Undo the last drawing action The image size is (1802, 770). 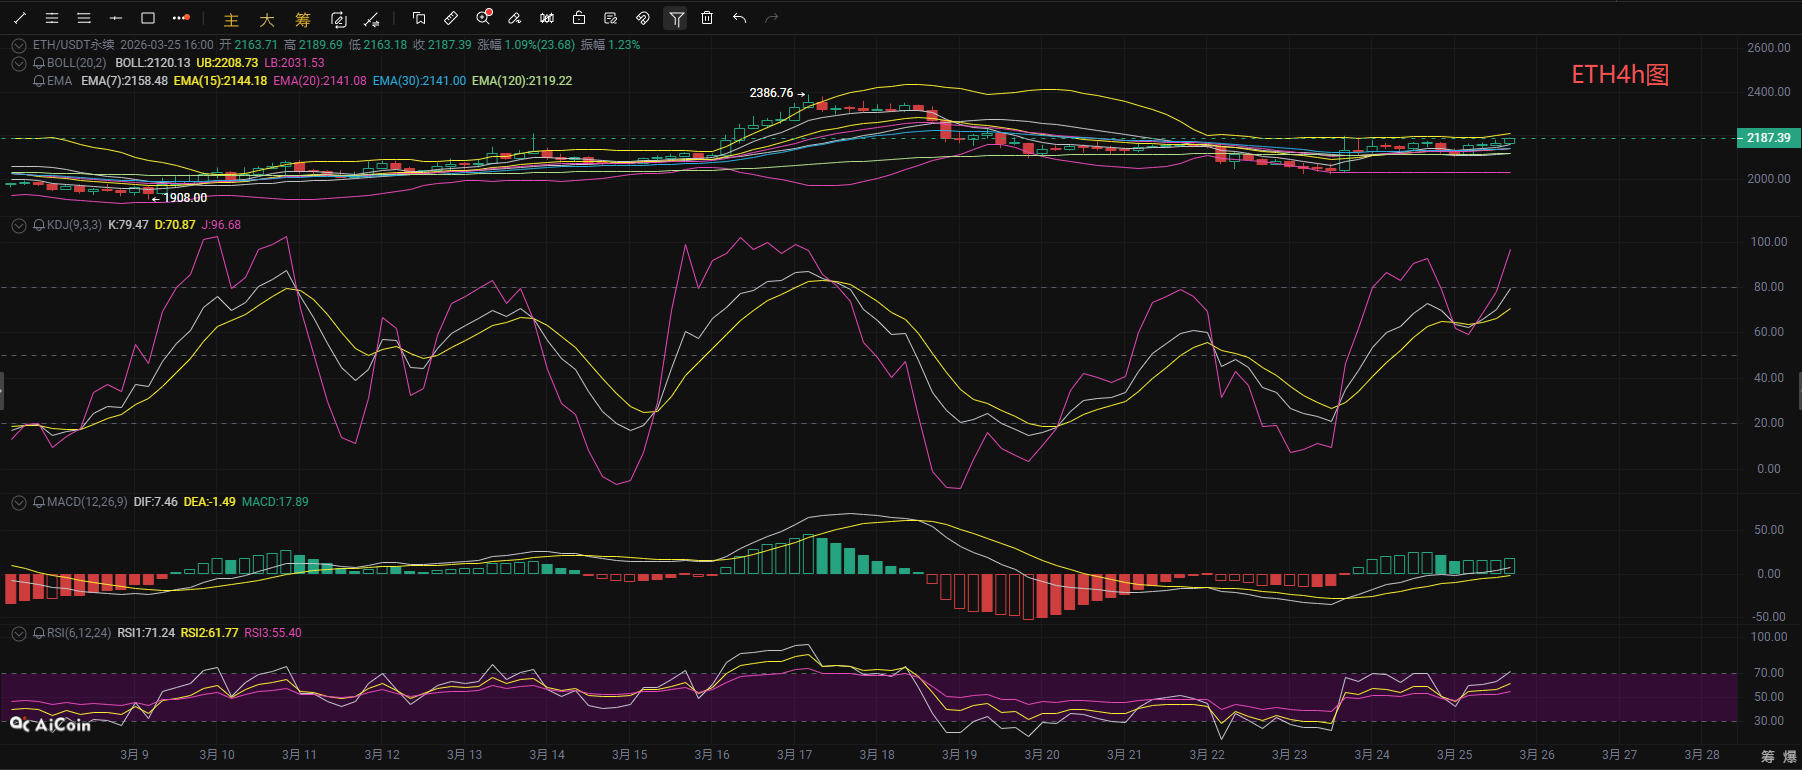[x=739, y=18]
